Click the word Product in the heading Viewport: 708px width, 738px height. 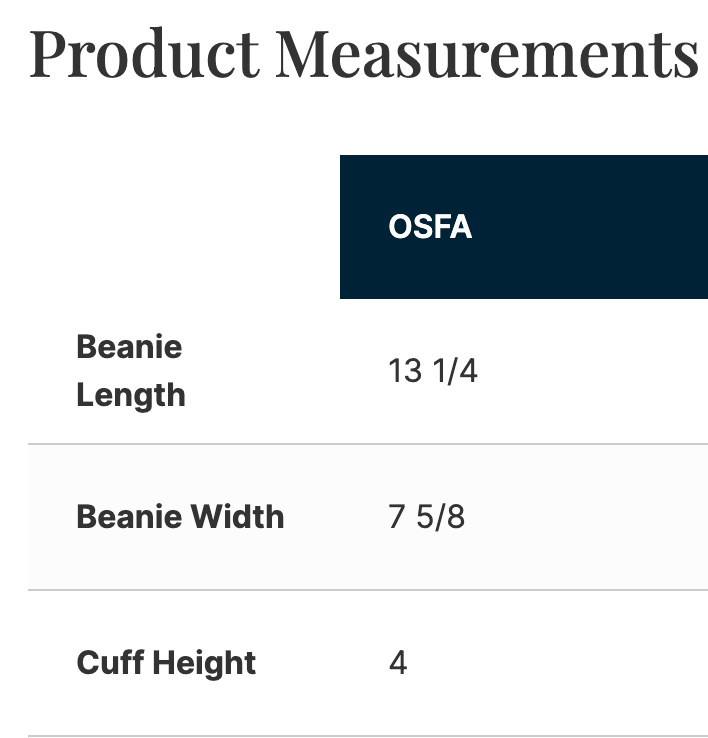pos(144,53)
